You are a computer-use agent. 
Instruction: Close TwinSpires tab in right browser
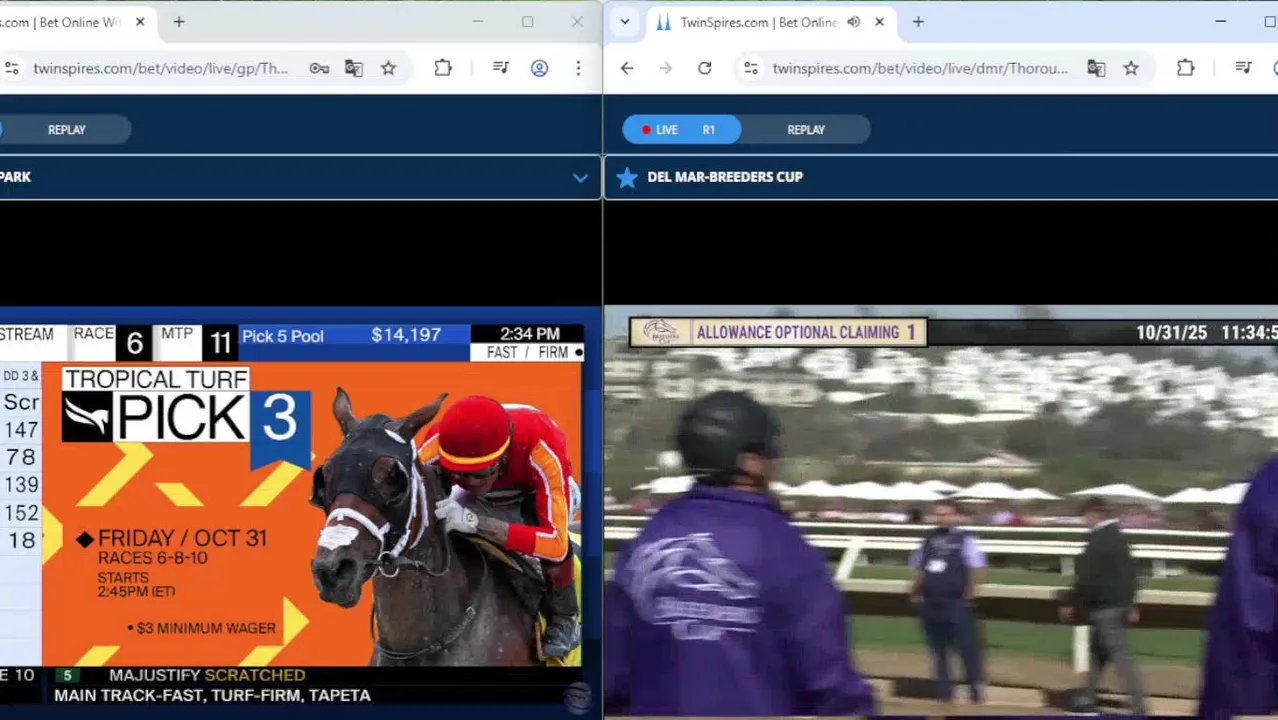click(x=879, y=21)
